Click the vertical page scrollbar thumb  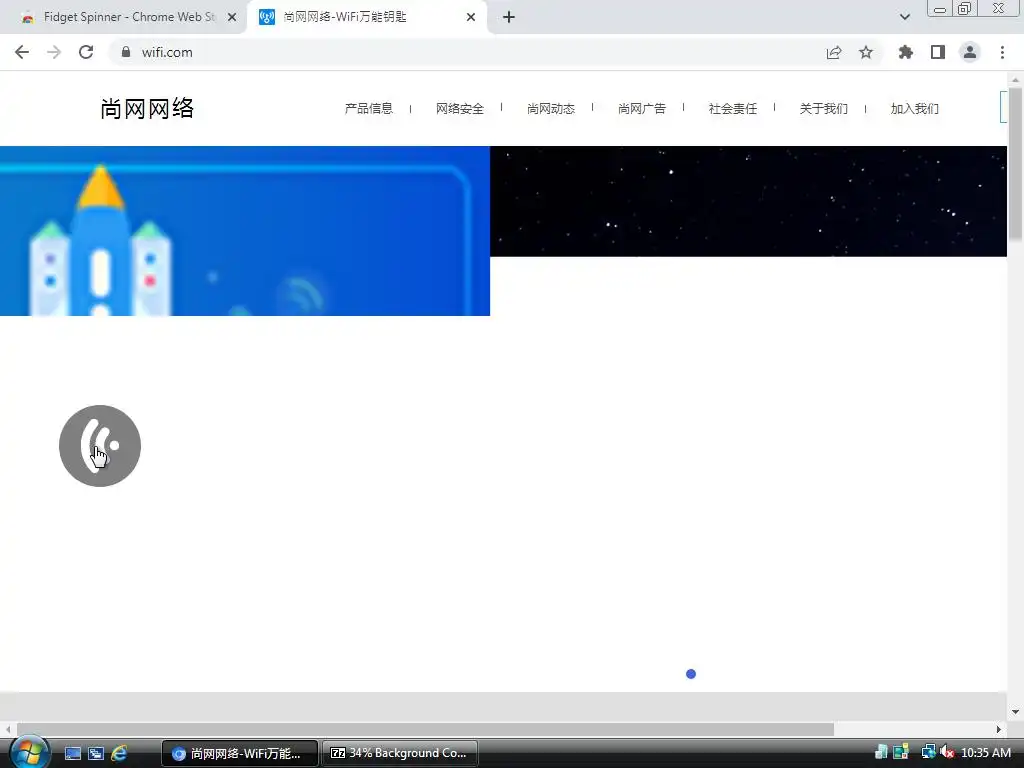point(1015,163)
